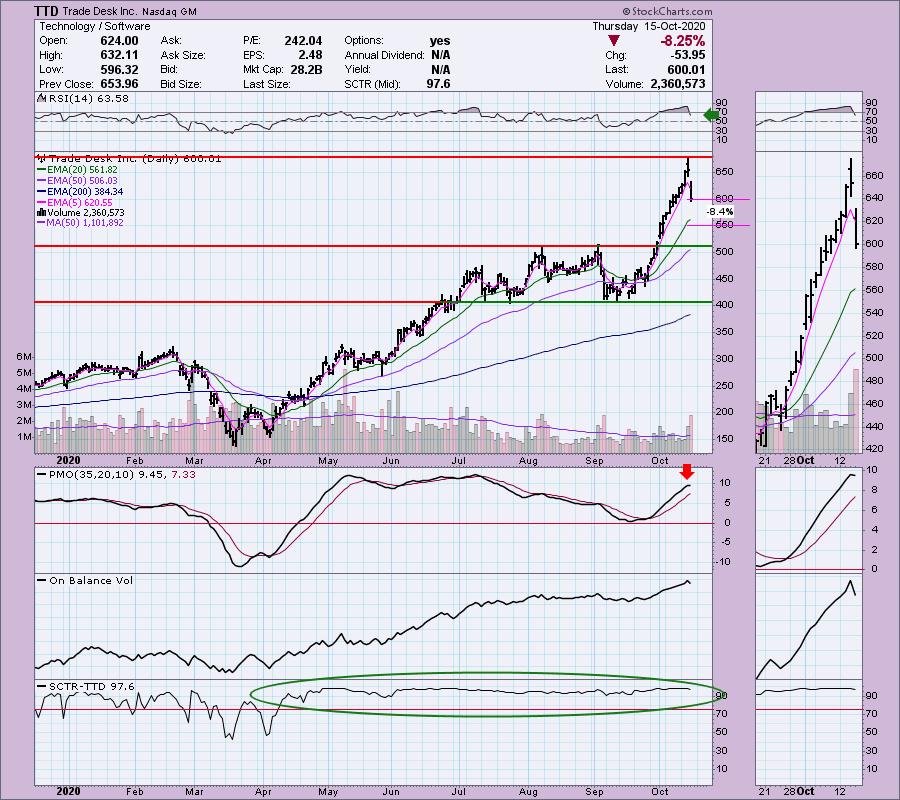Click the N/A value in the Yield row
The width and height of the screenshot is (900, 800).
pos(440,69)
